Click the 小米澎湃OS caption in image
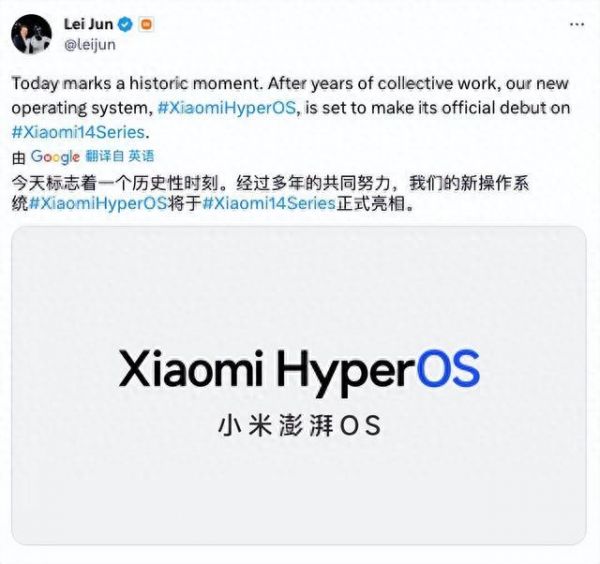 tap(300, 425)
